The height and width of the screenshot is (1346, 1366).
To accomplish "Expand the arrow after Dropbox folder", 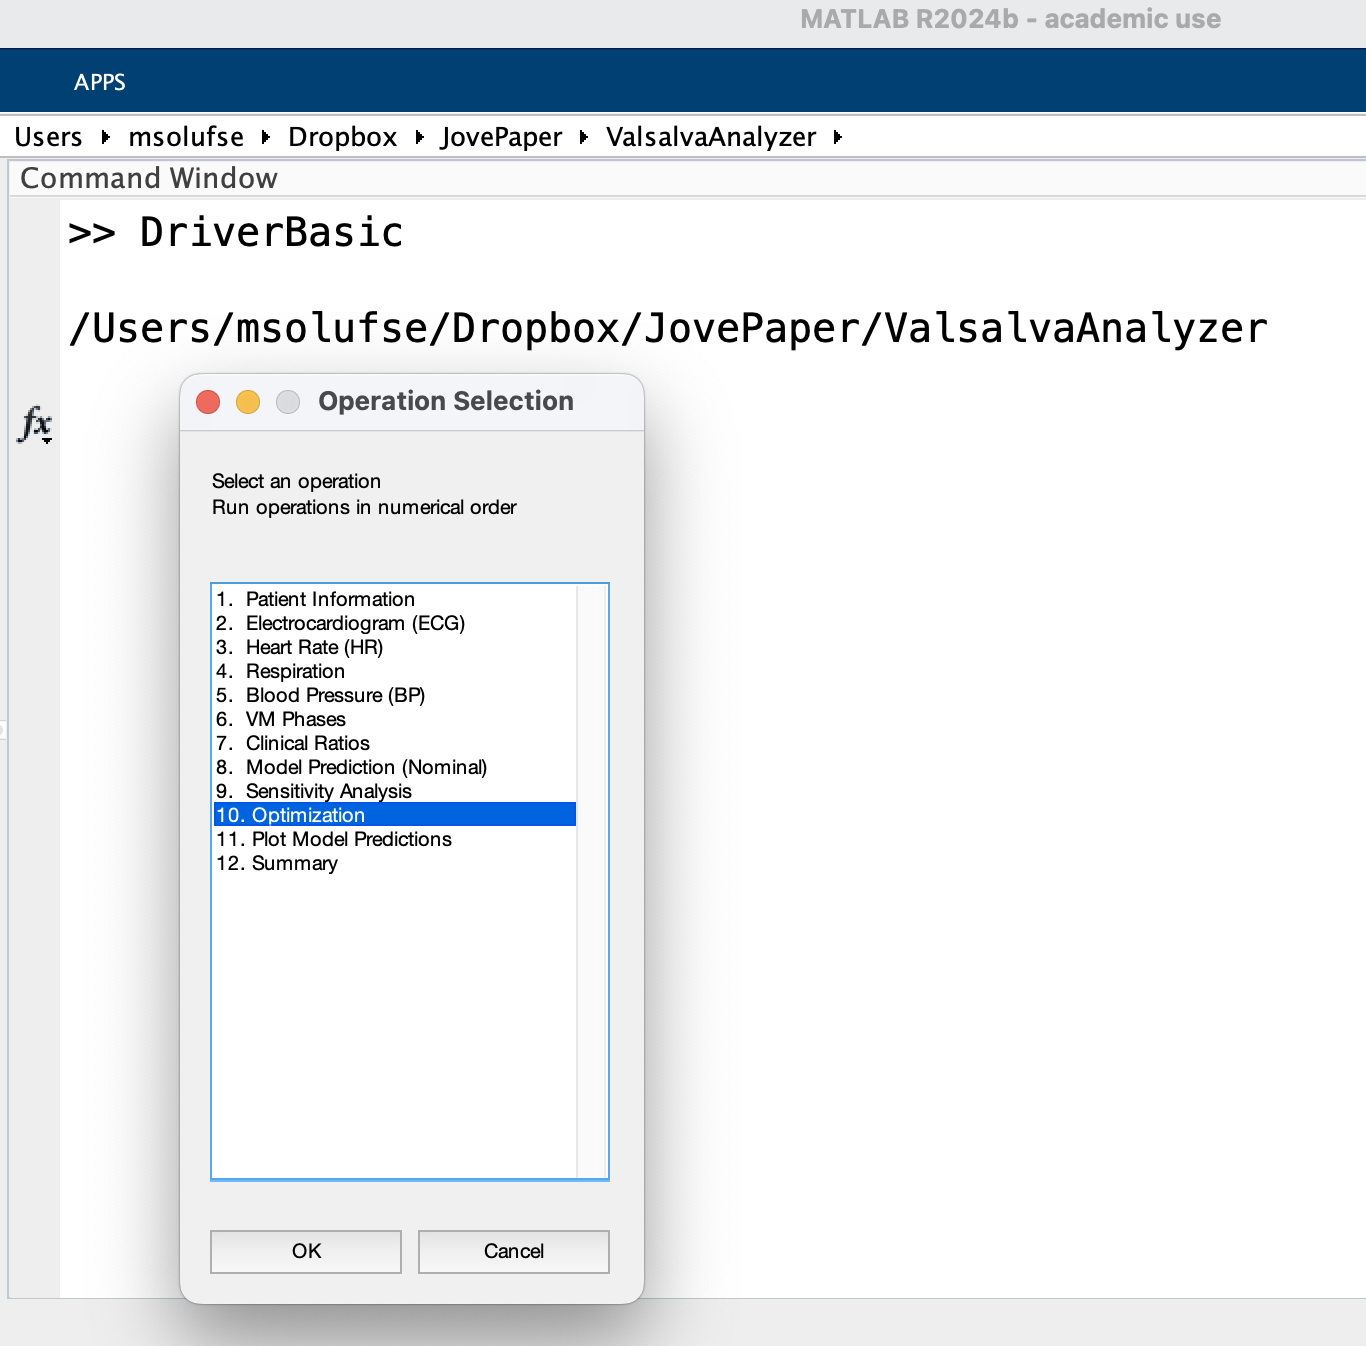I will [x=419, y=137].
